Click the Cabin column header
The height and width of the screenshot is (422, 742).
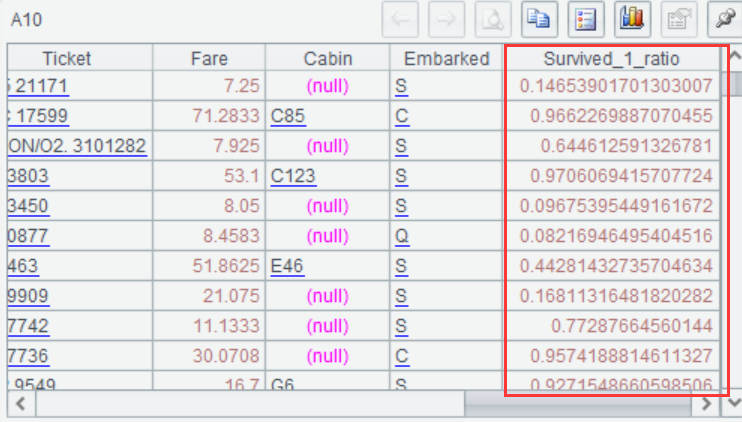328,58
